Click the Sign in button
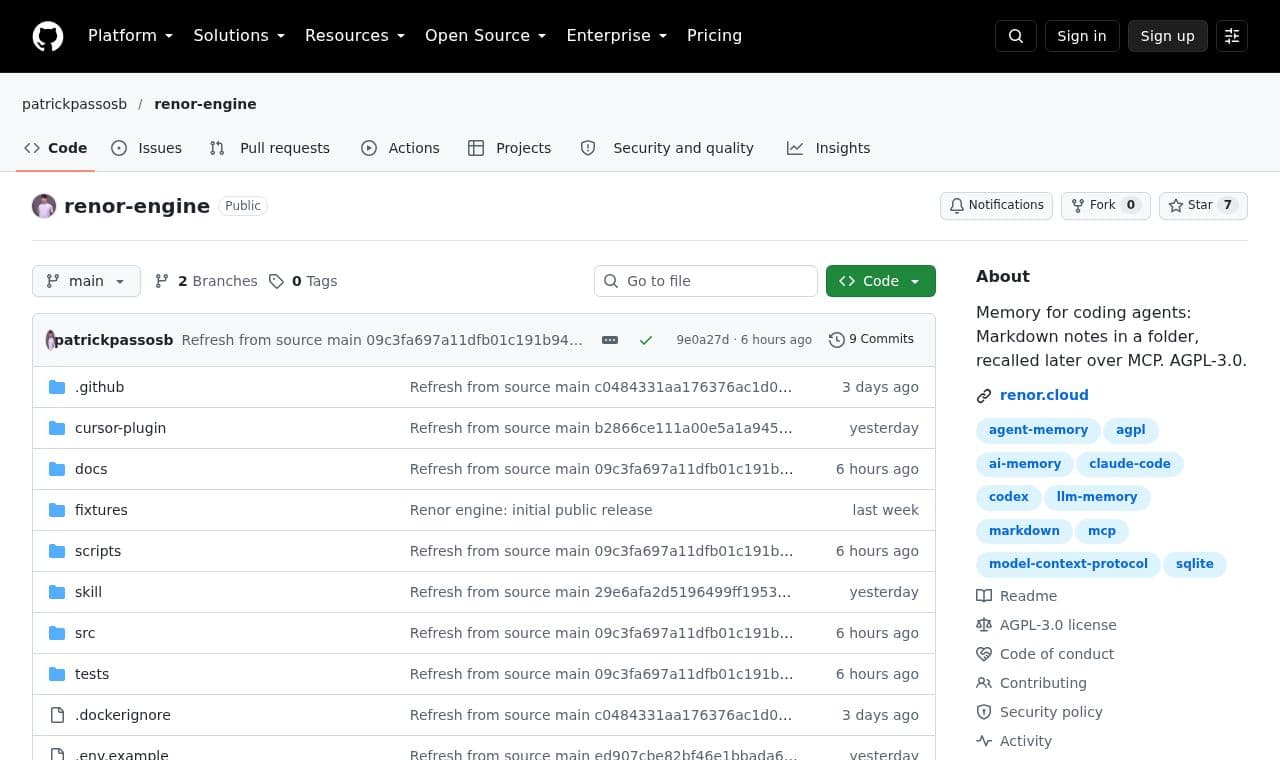 pyautogui.click(x=1082, y=36)
